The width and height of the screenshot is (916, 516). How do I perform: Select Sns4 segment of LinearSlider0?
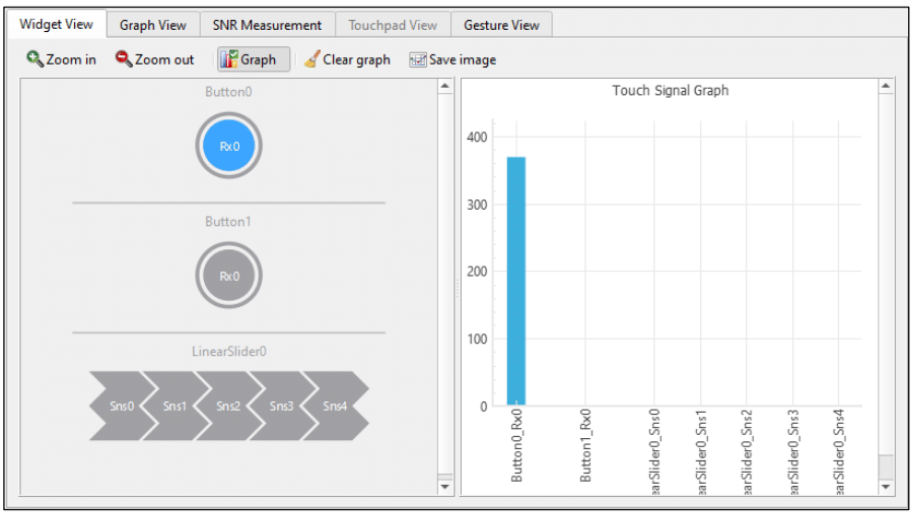[334, 406]
